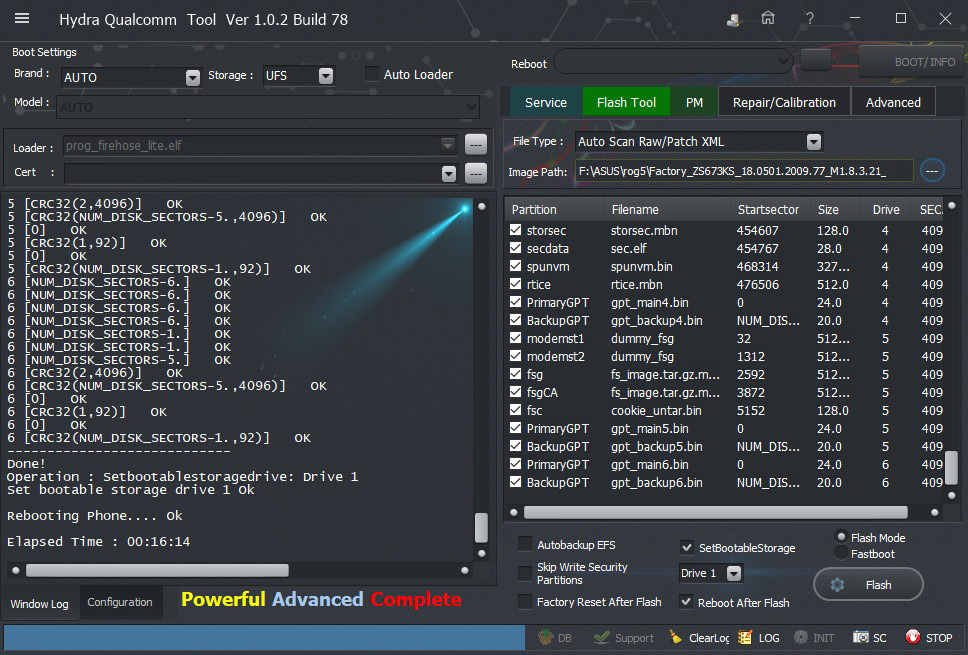Expand the Loader dropdown

(x=448, y=145)
